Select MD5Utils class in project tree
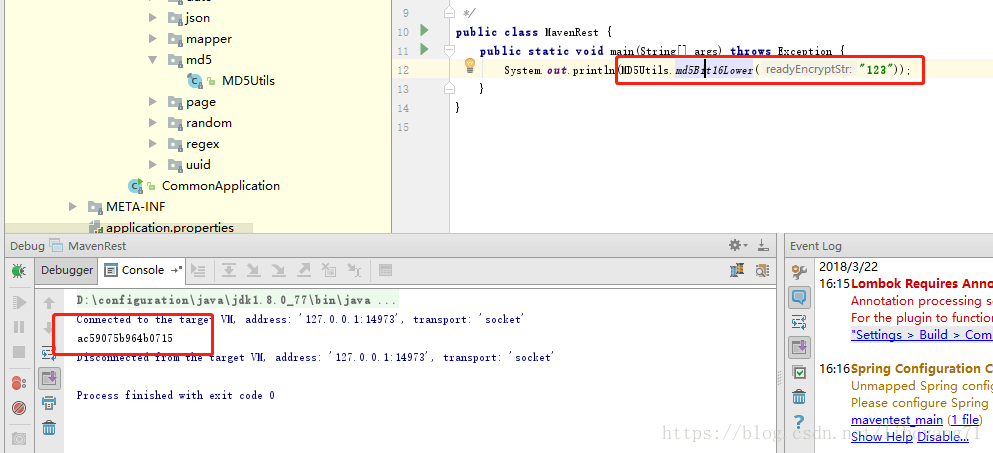 pyautogui.click(x=248, y=80)
